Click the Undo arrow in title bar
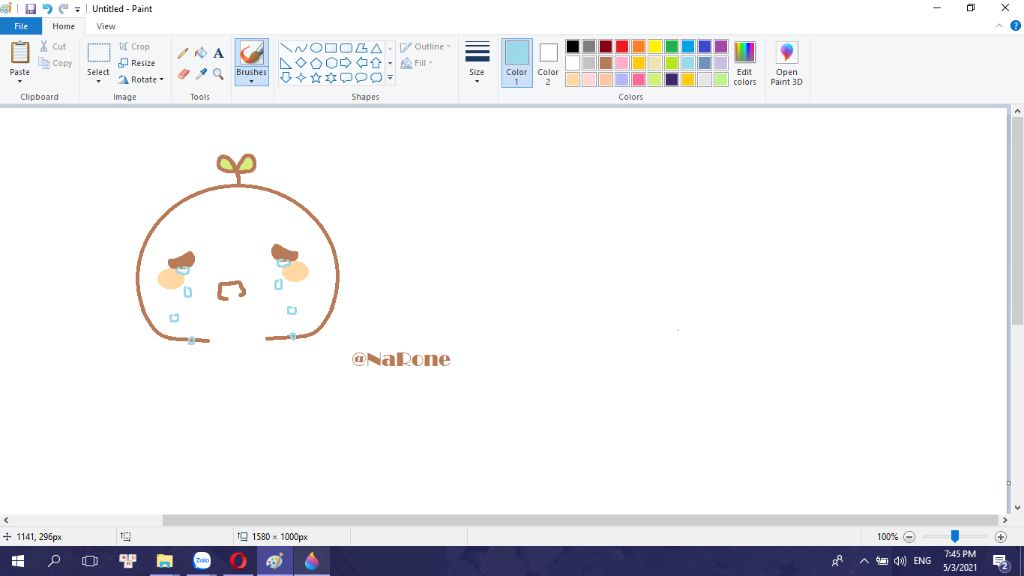This screenshot has width=1024, height=576. coord(47,8)
